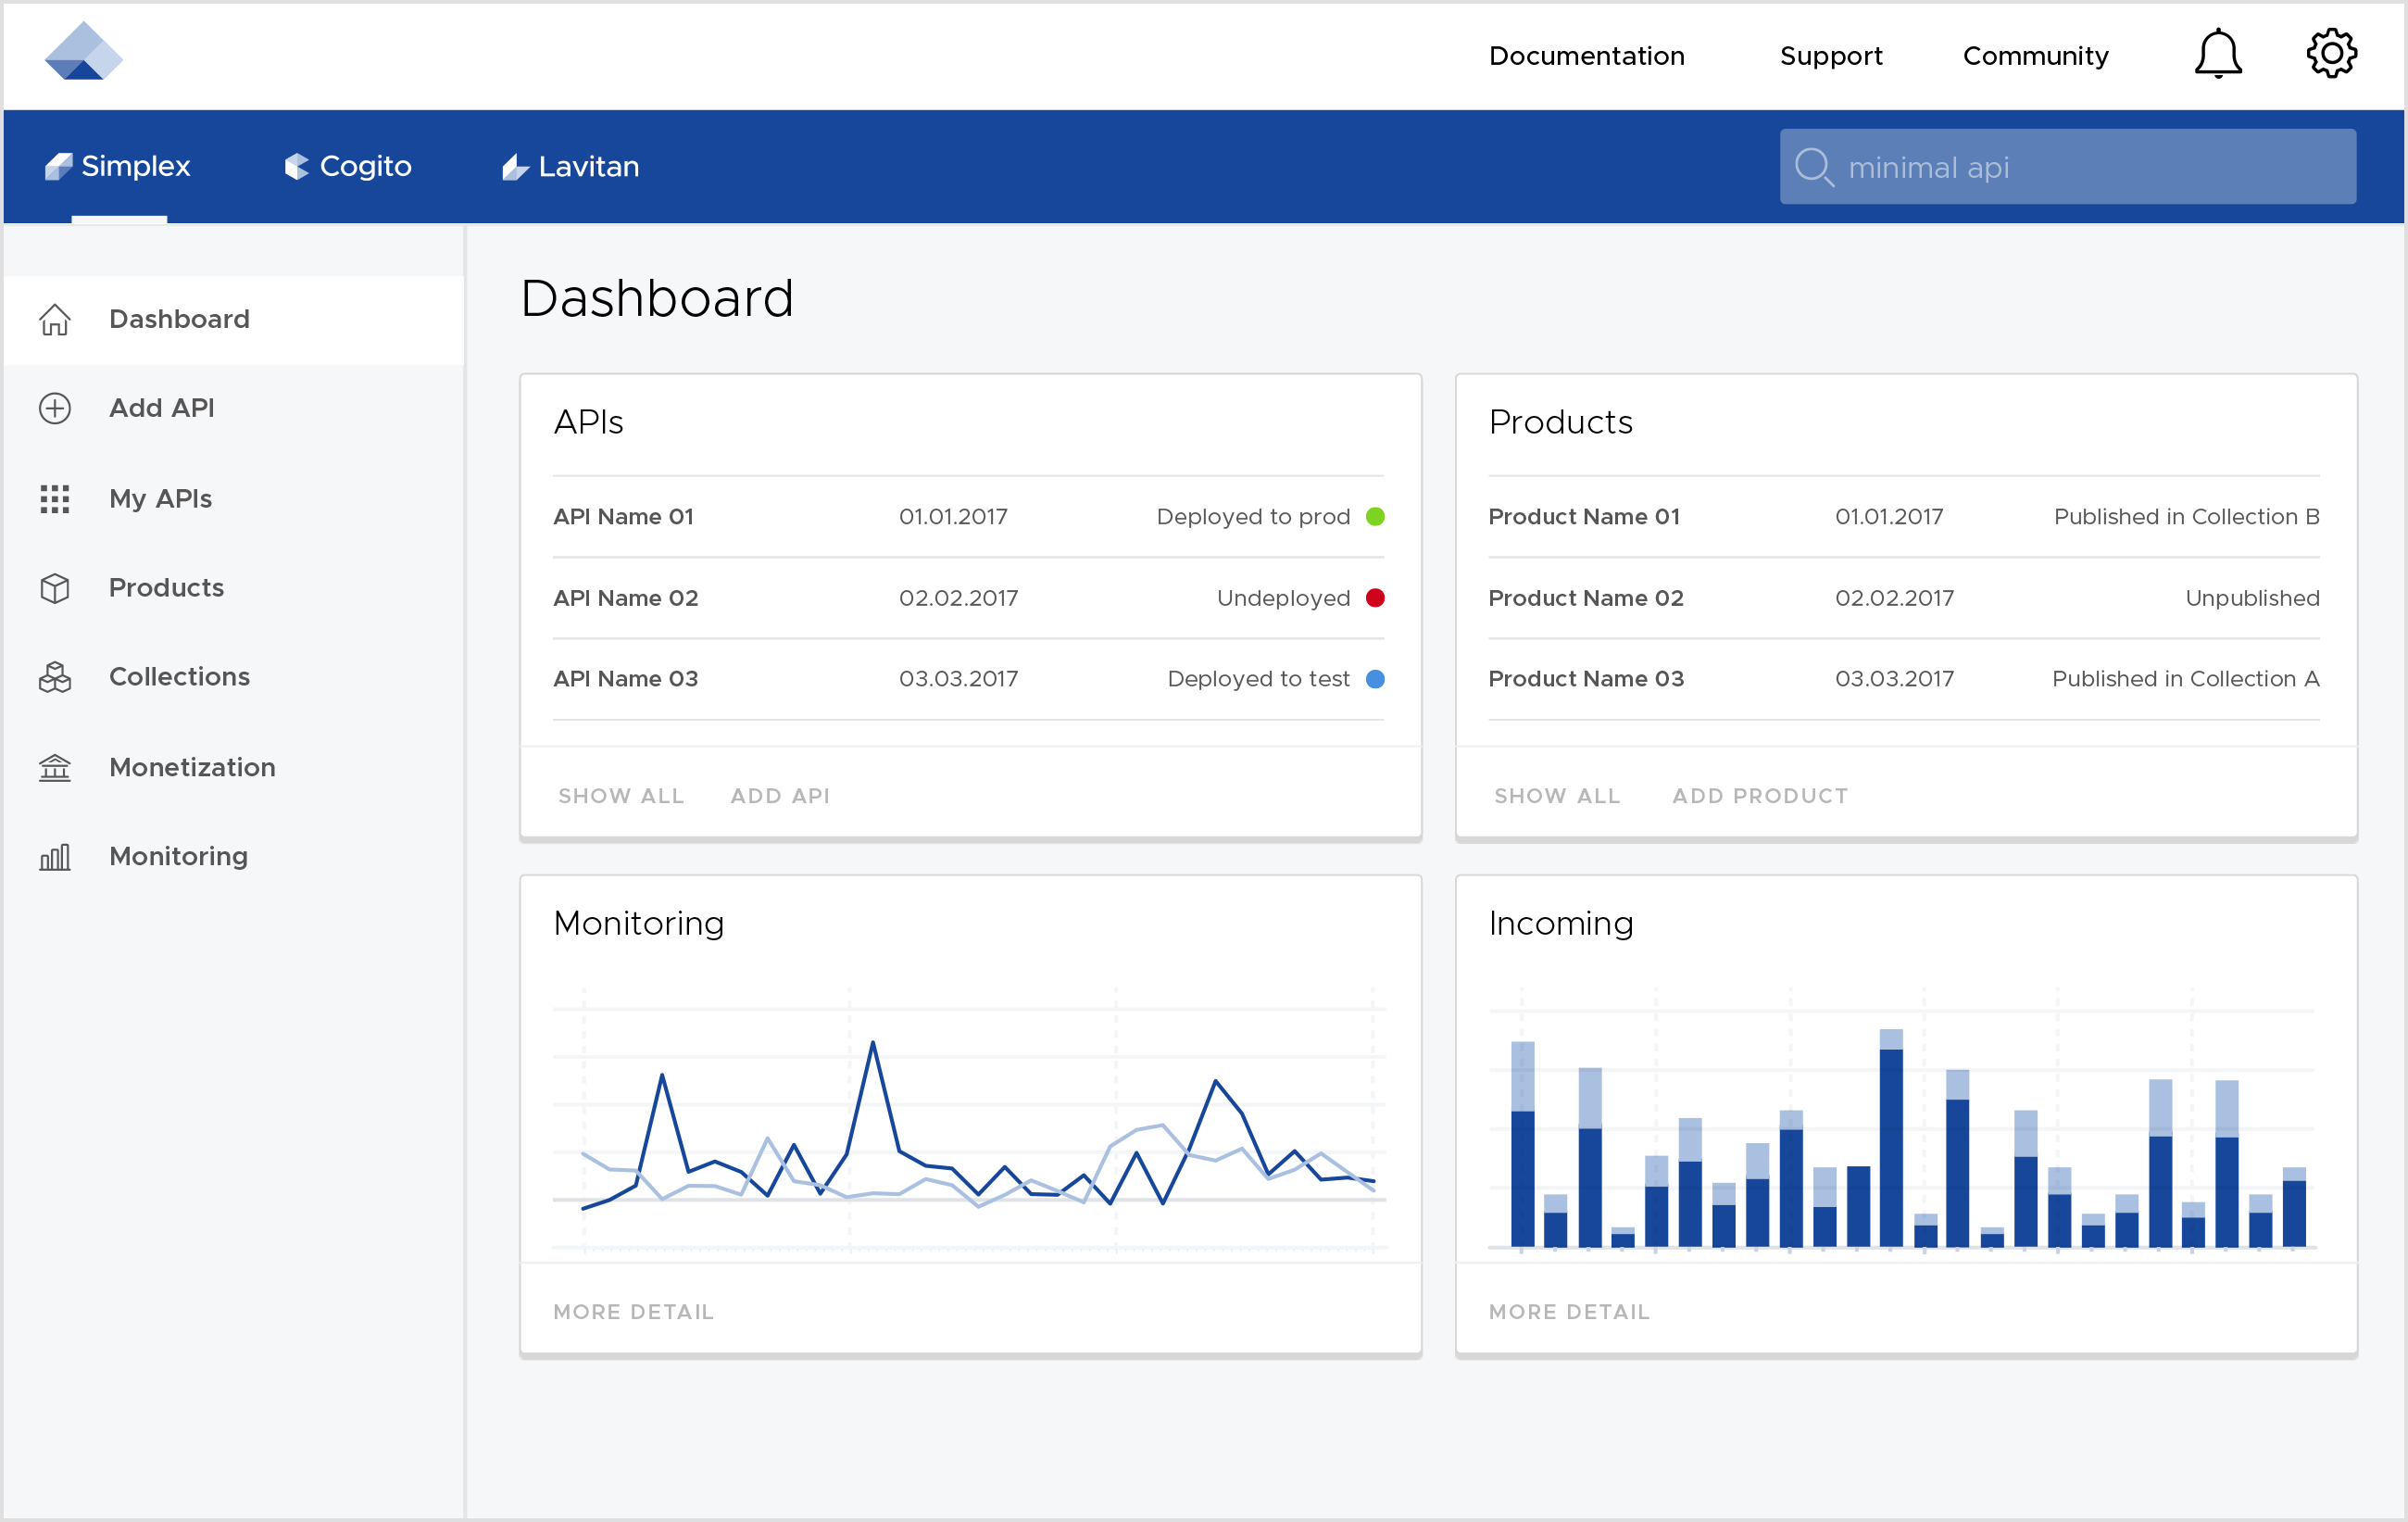Click the Products cube icon in sidebar
2408x1522 pixels.
(55, 588)
